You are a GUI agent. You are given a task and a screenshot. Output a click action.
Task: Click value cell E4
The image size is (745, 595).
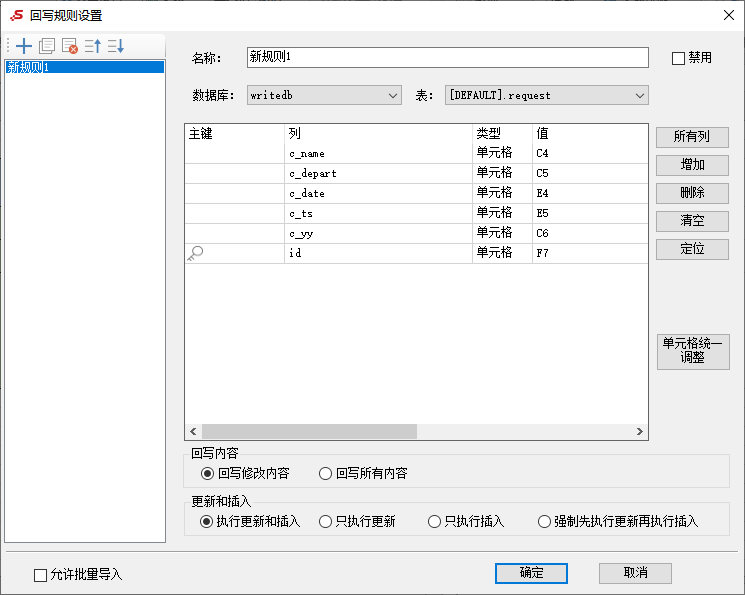[x=590, y=193]
